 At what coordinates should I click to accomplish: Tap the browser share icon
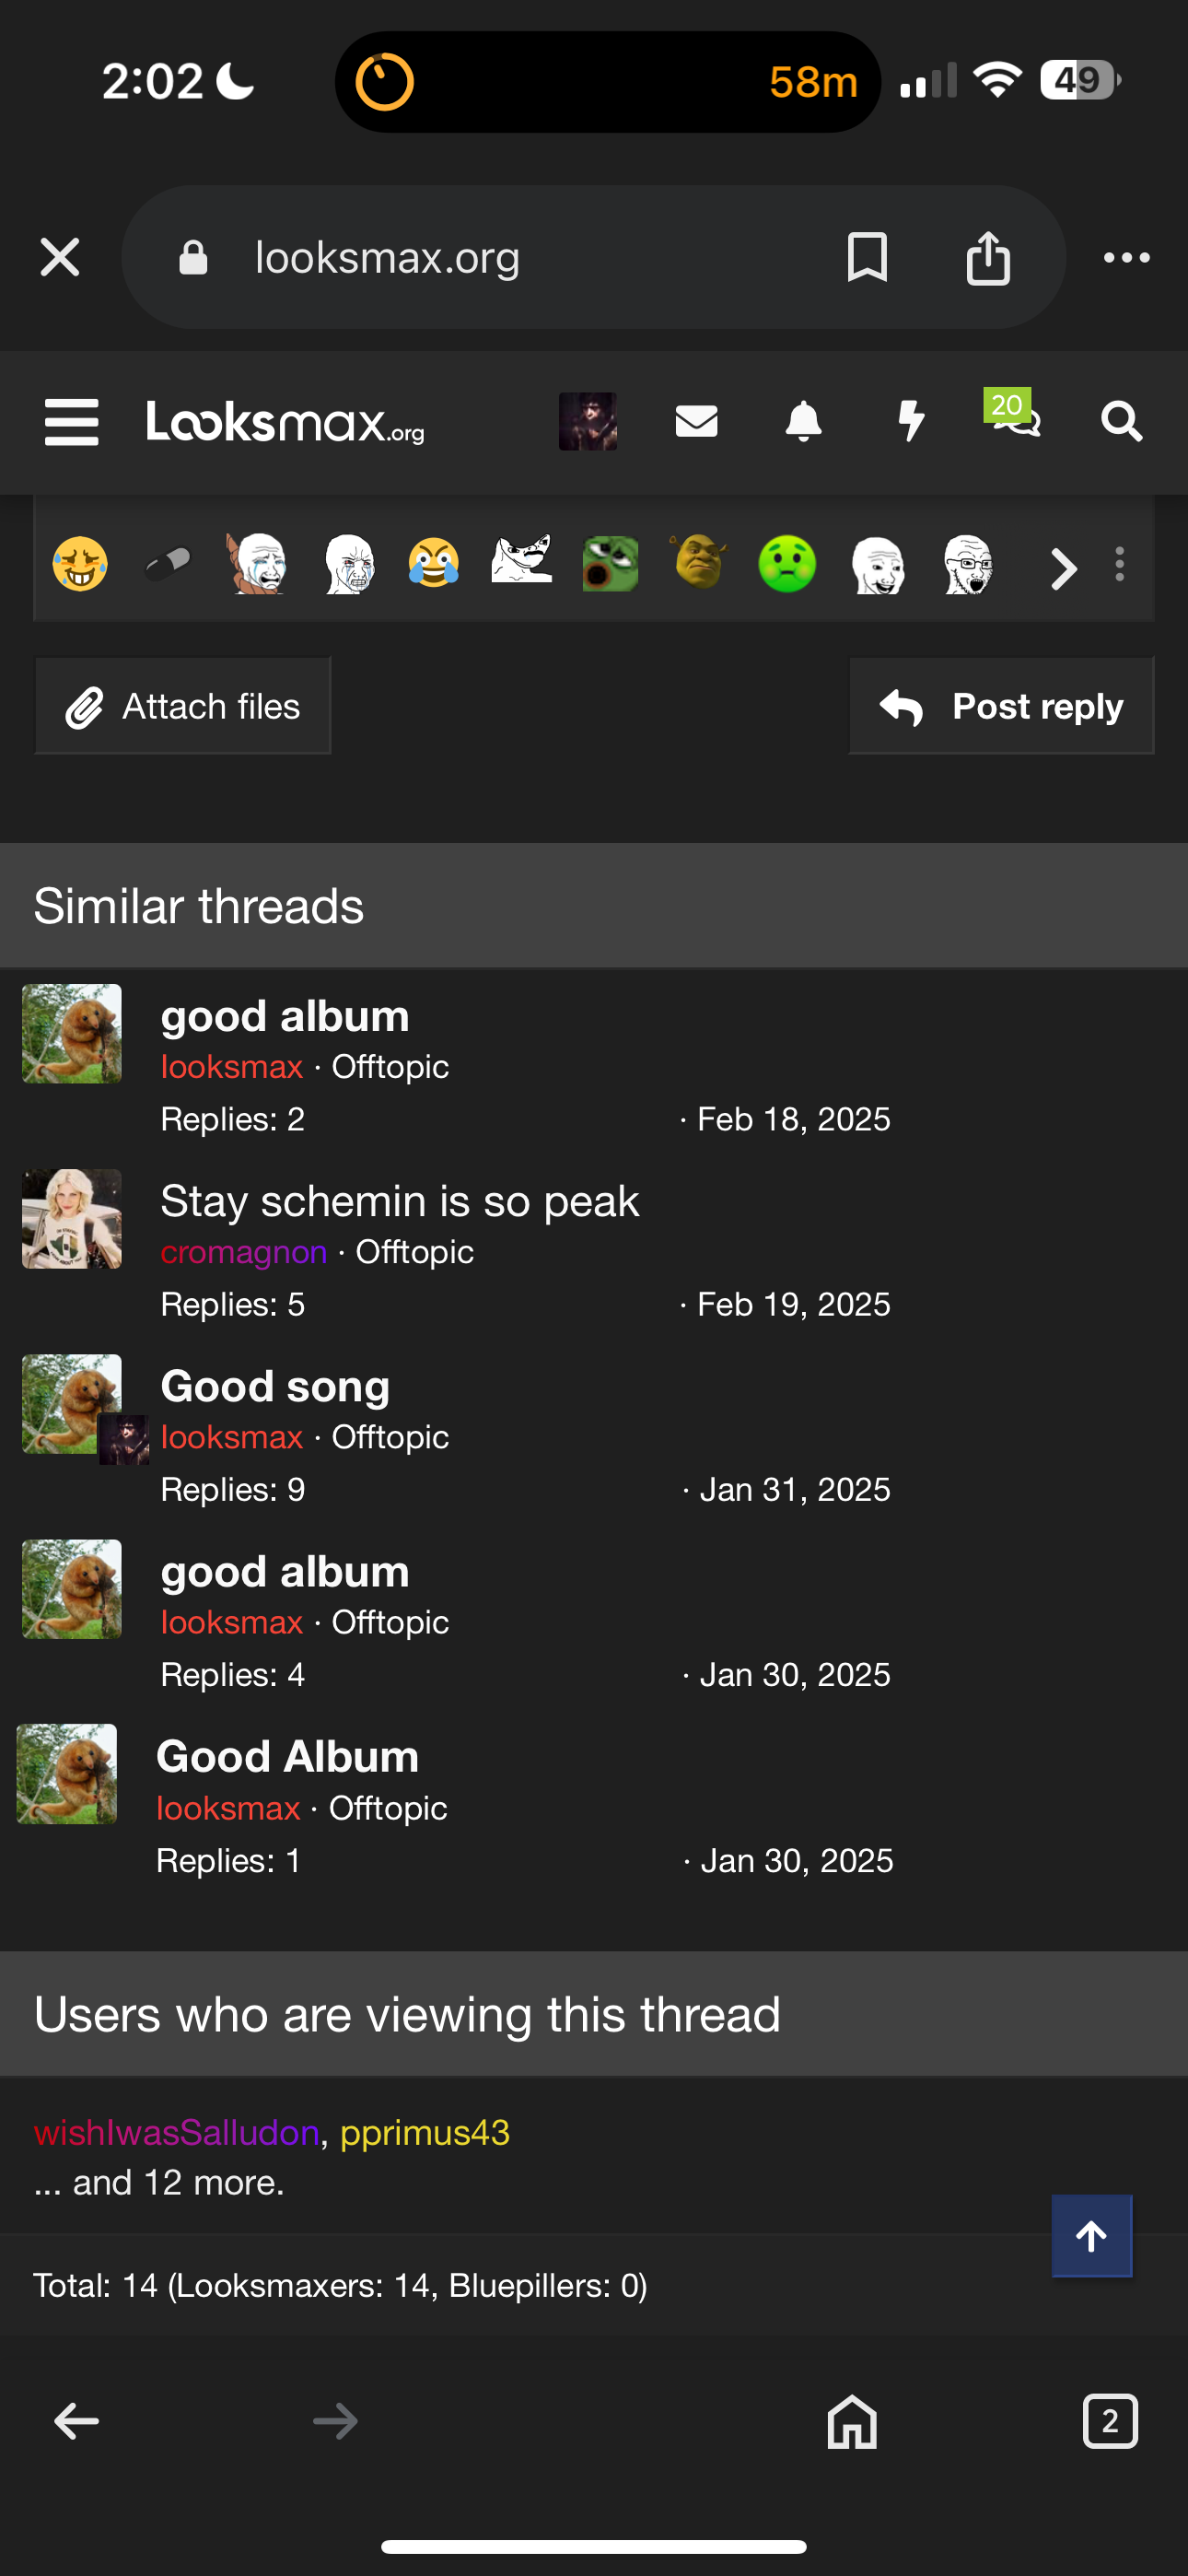click(988, 258)
